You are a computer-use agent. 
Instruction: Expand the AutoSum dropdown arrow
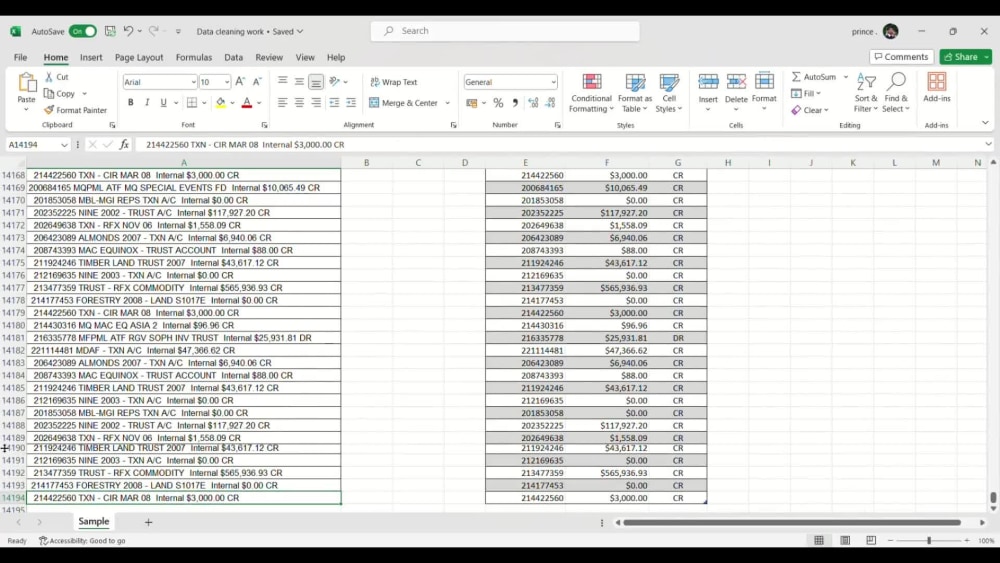point(846,77)
